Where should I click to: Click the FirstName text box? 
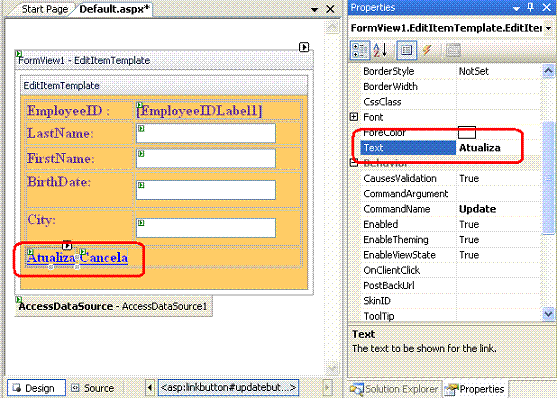pyautogui.click(x=206, y=158)
